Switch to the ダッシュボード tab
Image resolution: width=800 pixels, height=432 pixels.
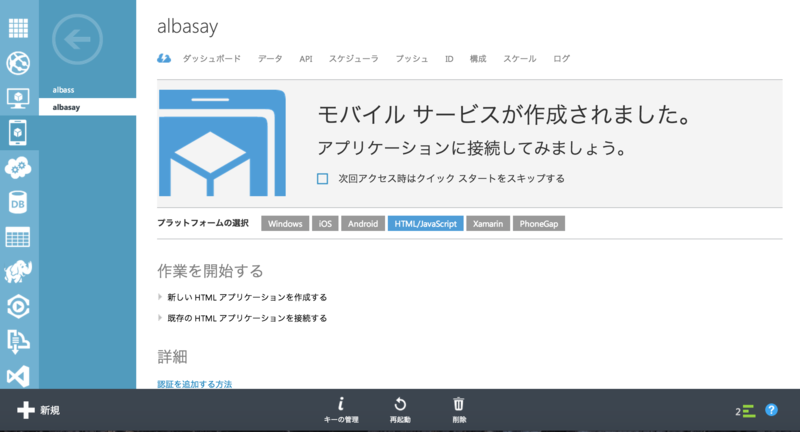(212, 59)
